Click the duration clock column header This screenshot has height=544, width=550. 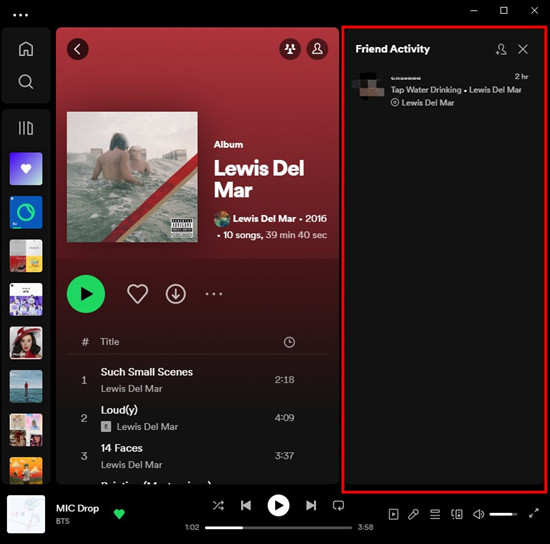(x=289, y=342)
